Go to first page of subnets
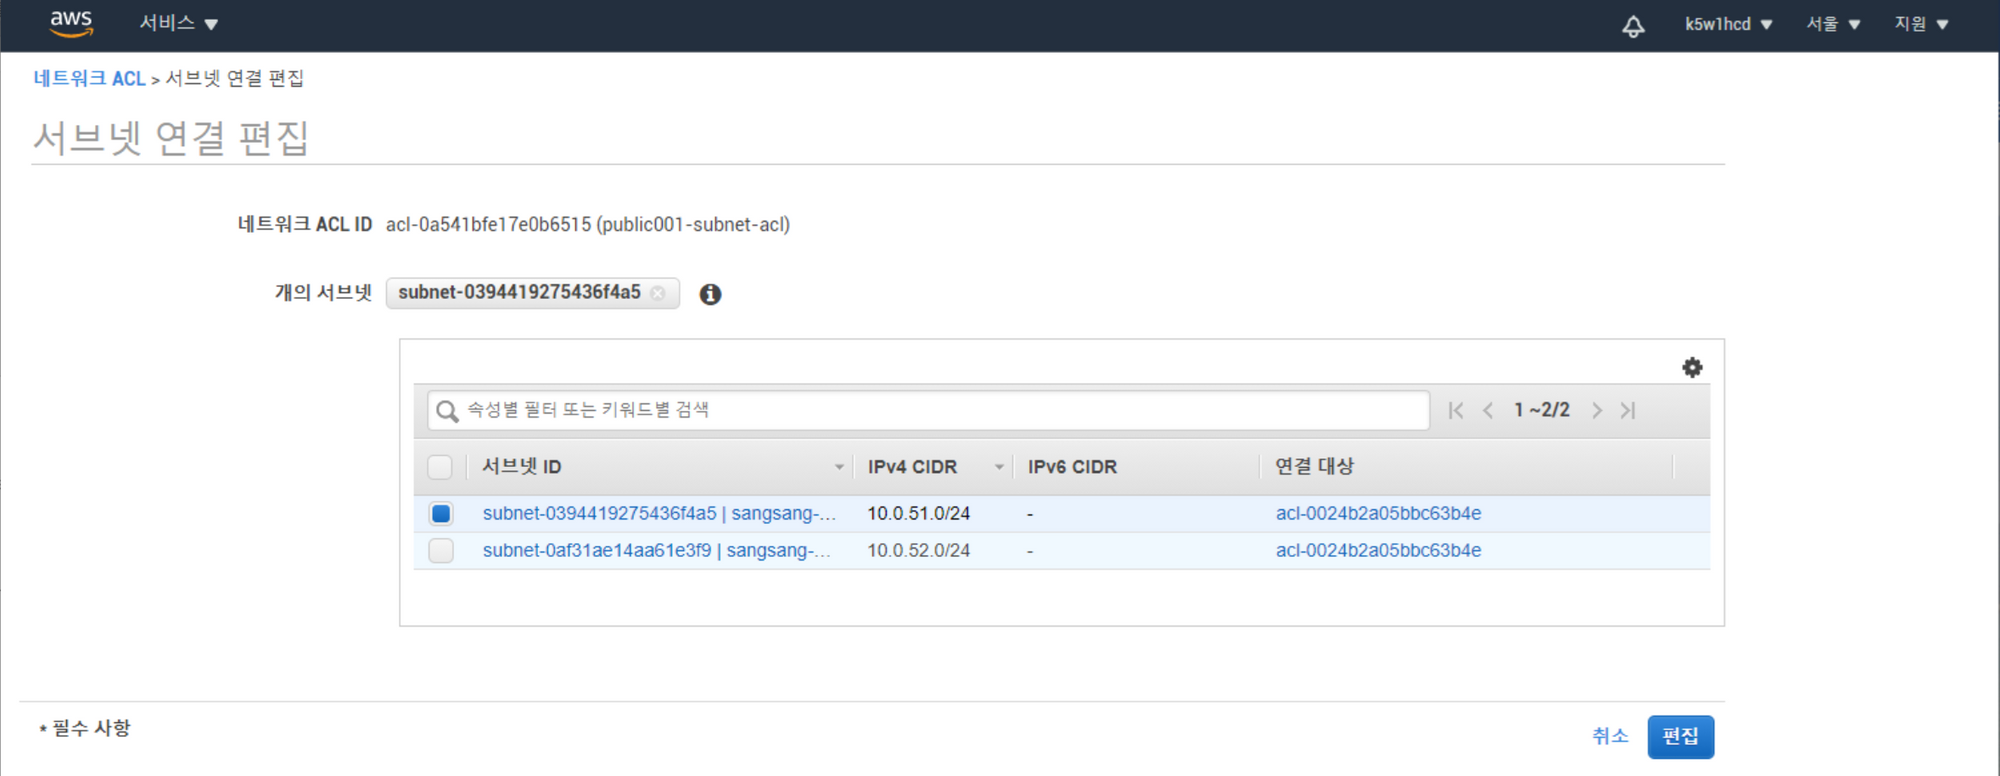Image resolution: width=2000 pixels, height=776 pixels. click(x=1456, y=410)
